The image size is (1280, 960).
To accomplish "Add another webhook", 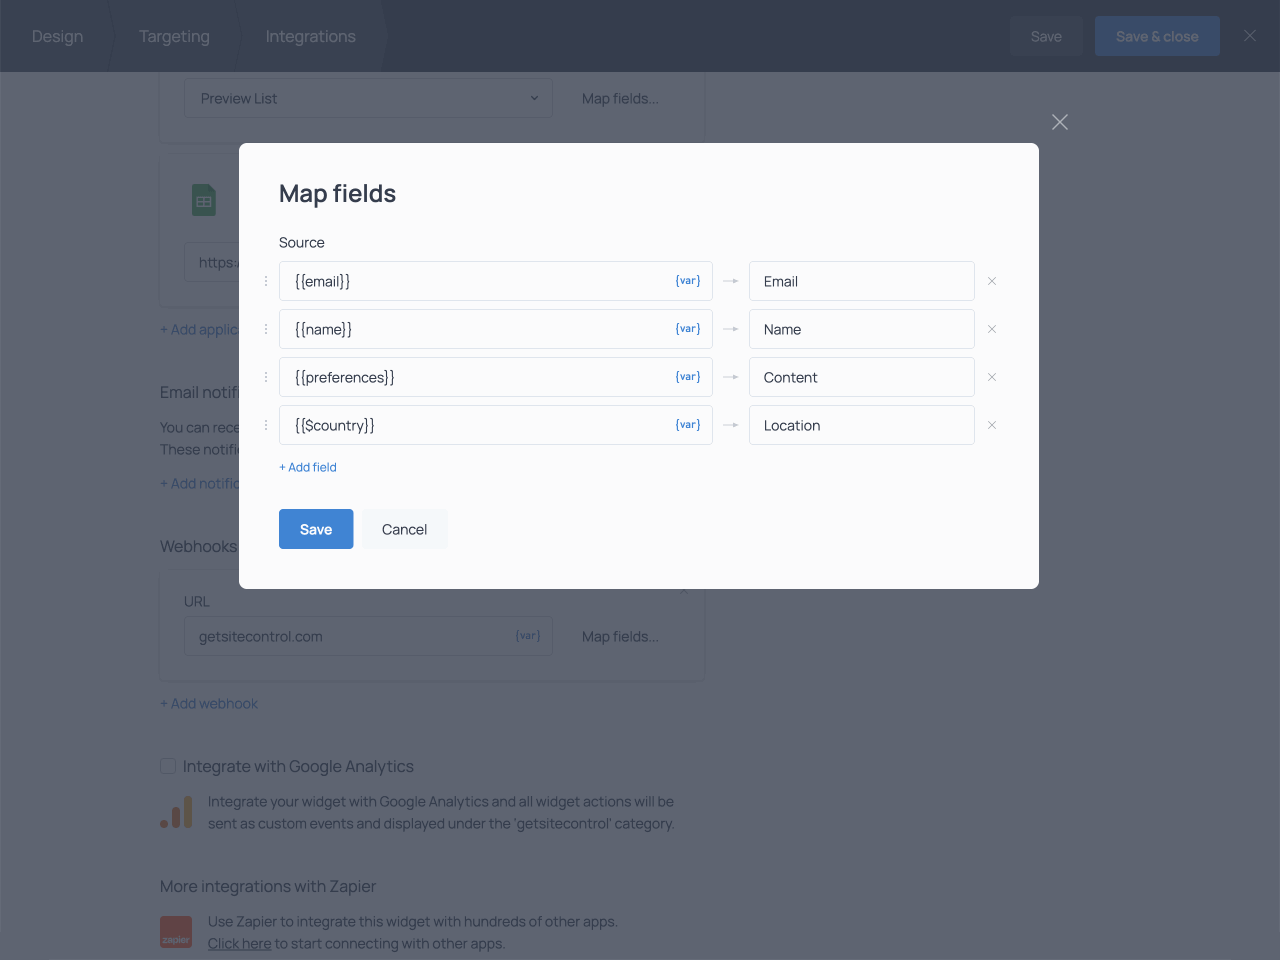I will 209,703.
